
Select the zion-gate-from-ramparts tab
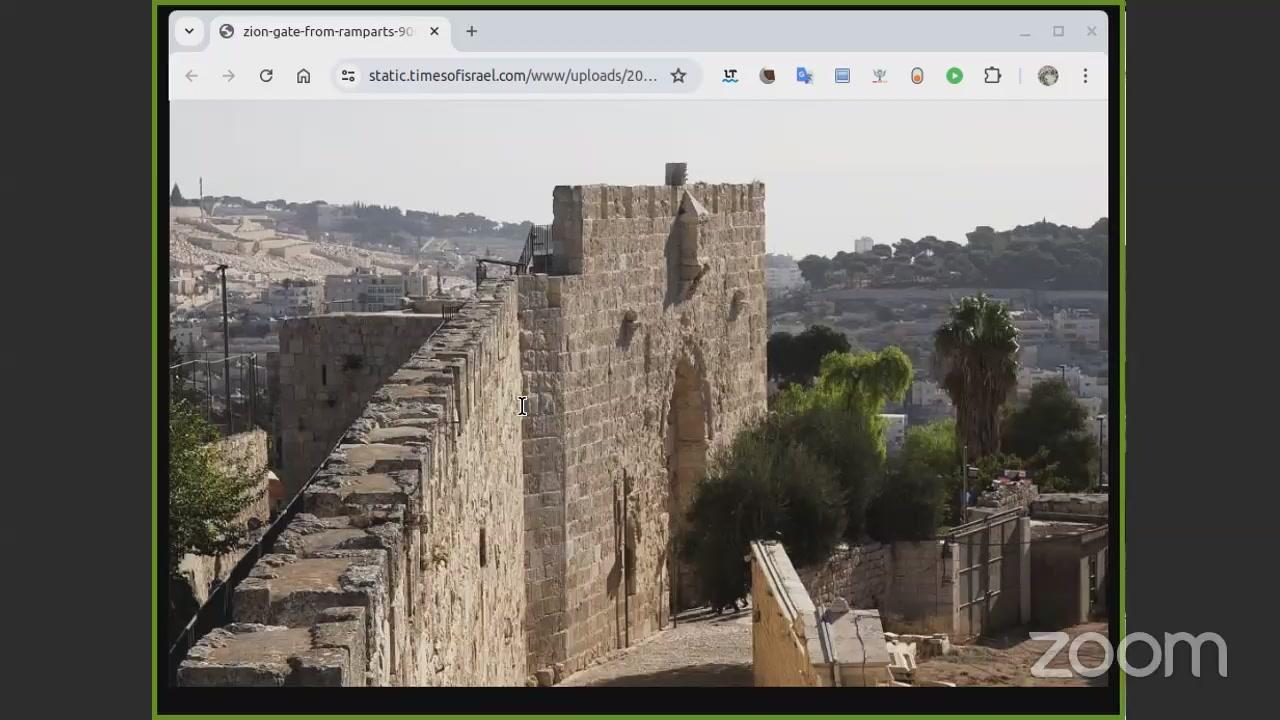tap(328, 32)
